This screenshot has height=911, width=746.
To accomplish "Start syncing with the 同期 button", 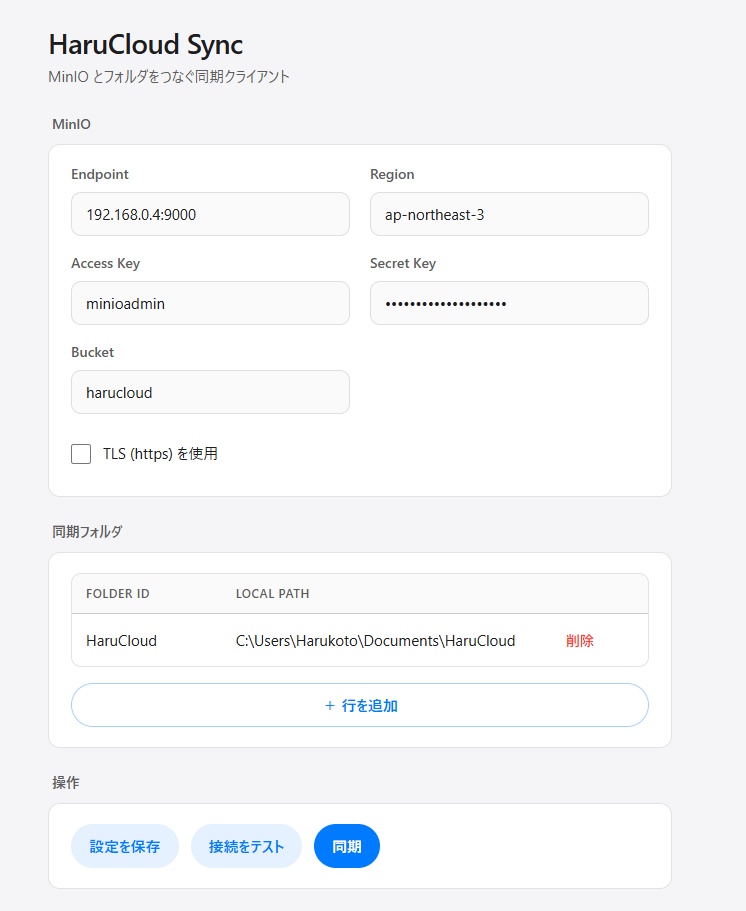I will point(347,846).
